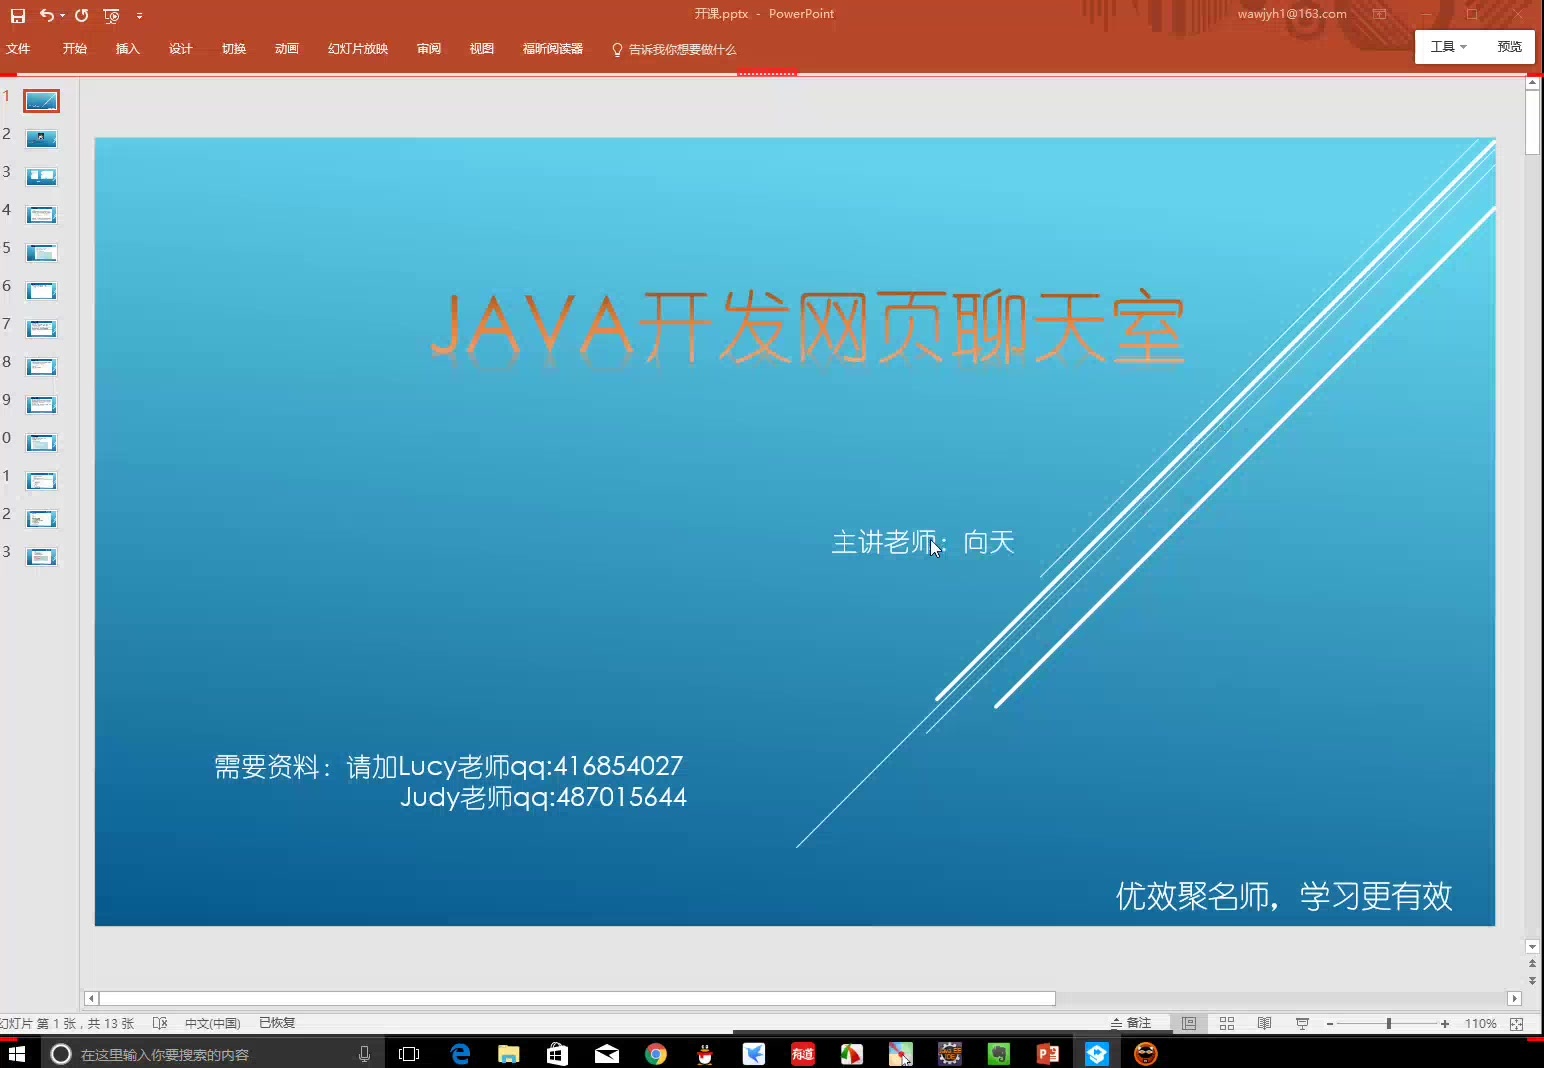Switch to the 动画 ribbon tab
The width and height of the screenshot is (1544, 1068).
click(287, 49)
